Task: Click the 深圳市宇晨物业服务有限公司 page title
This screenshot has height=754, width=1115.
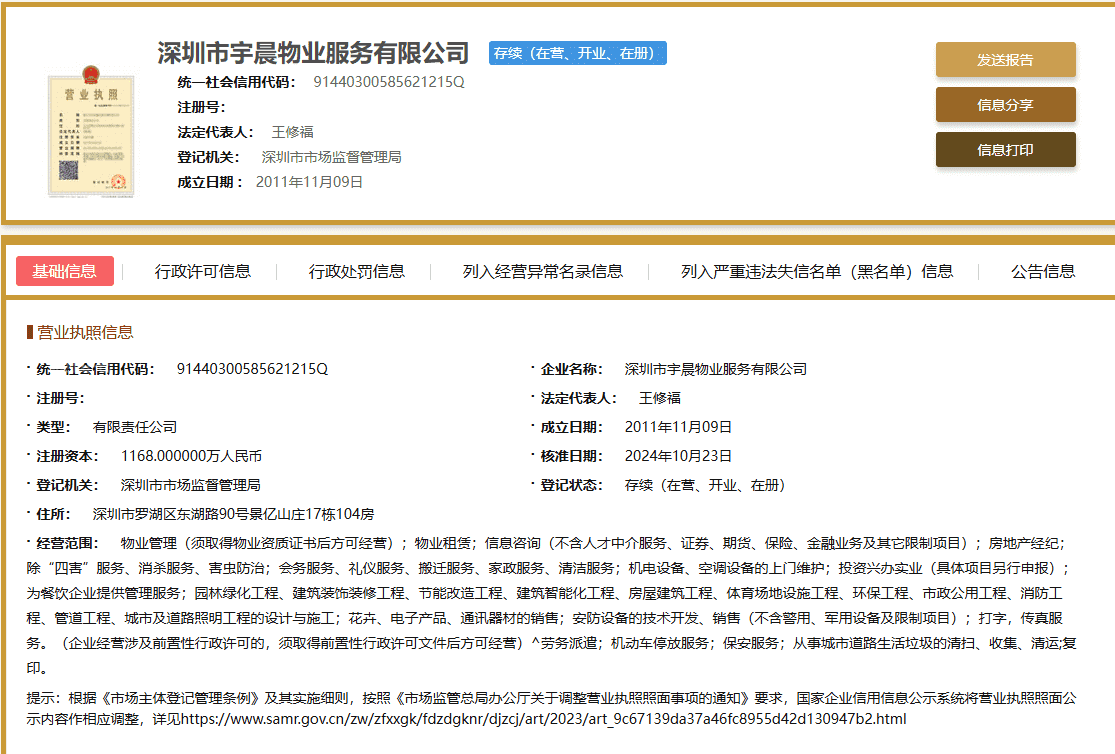Action: tap(313, 53)
